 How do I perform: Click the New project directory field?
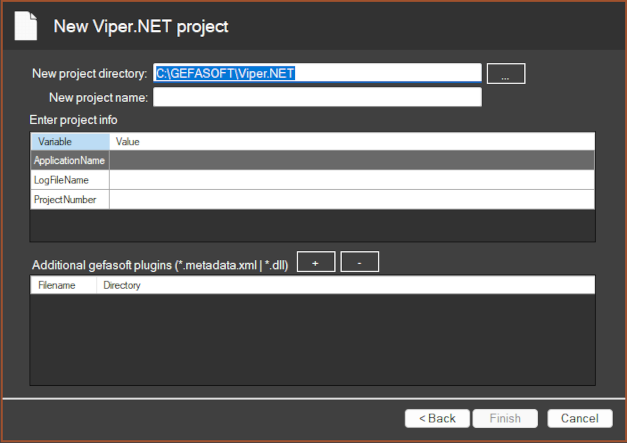tap(317, 73)
